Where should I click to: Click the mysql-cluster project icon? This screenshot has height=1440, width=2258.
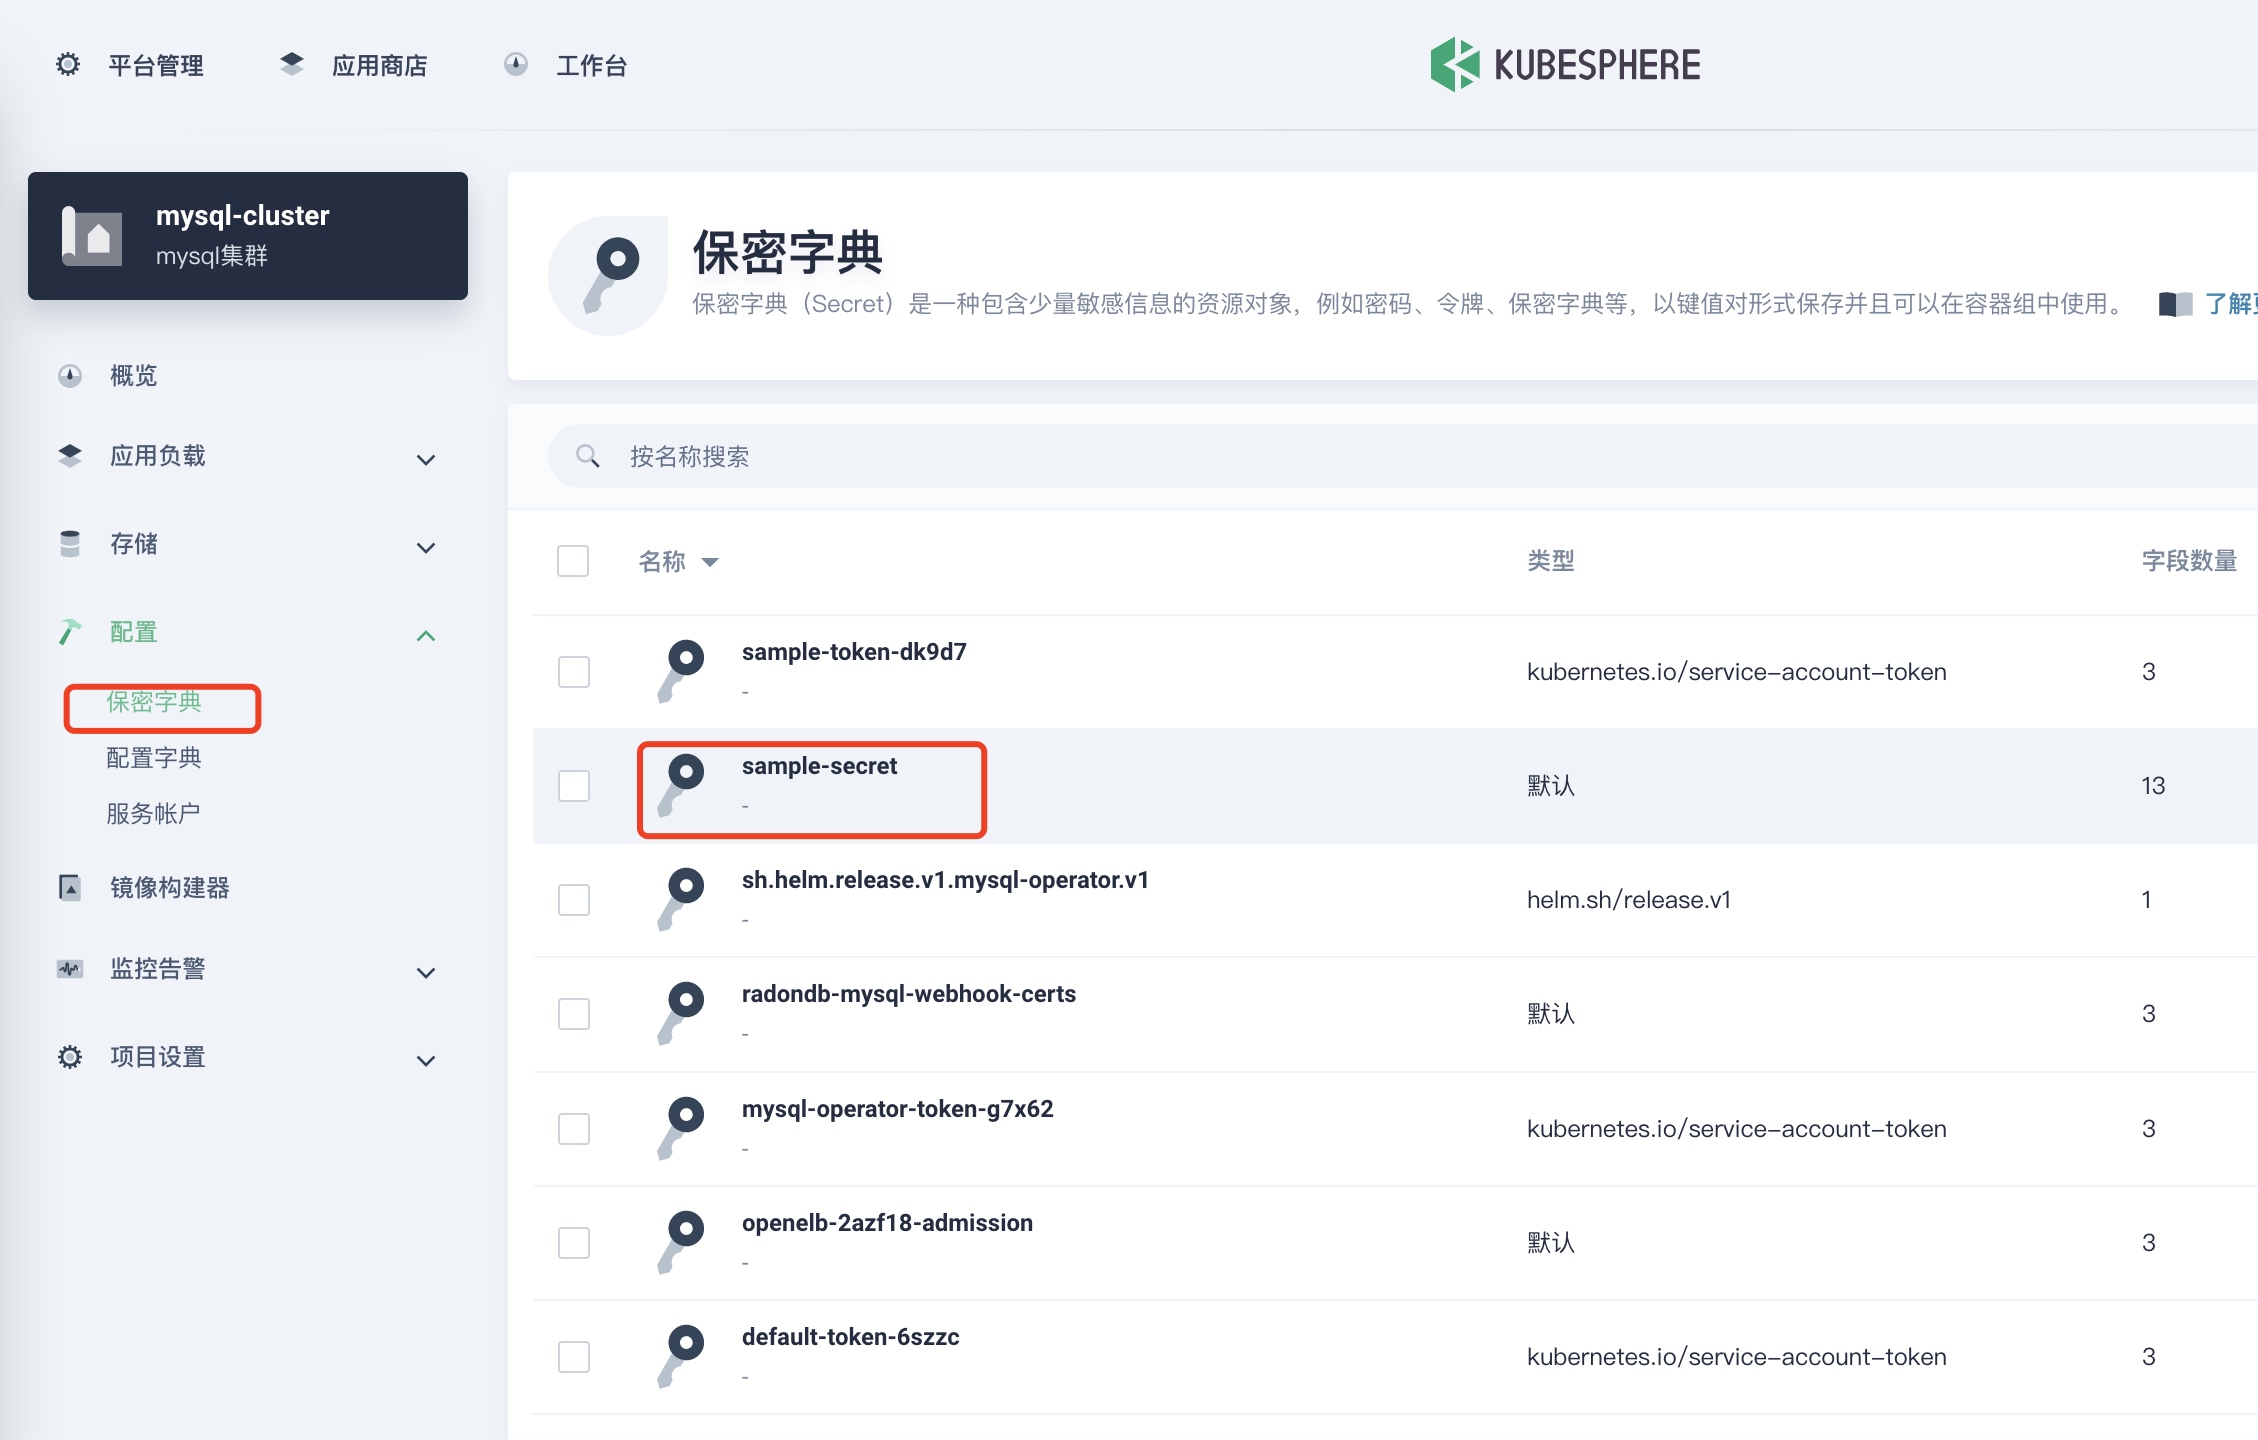92,236
